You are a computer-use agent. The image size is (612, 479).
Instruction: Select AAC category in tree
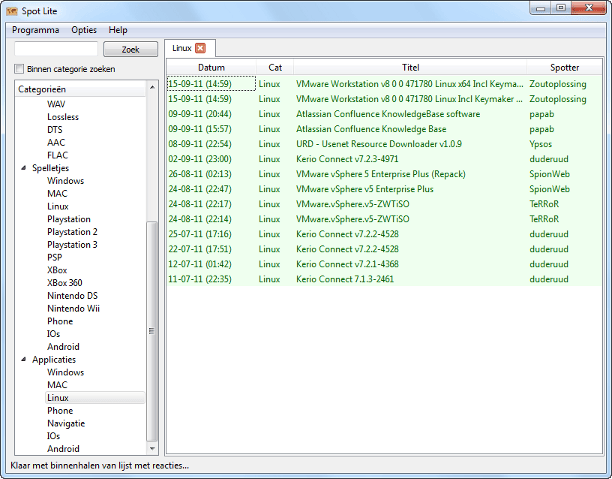click(56, 142)
